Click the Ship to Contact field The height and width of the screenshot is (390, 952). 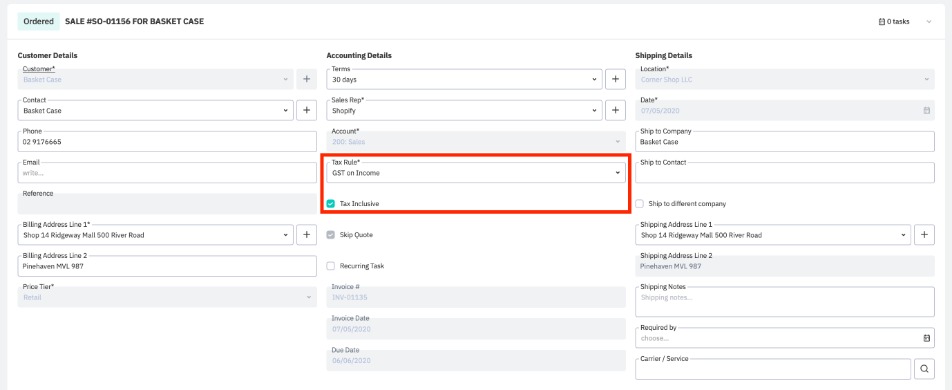pyautogui.click(x=785, y=172)
